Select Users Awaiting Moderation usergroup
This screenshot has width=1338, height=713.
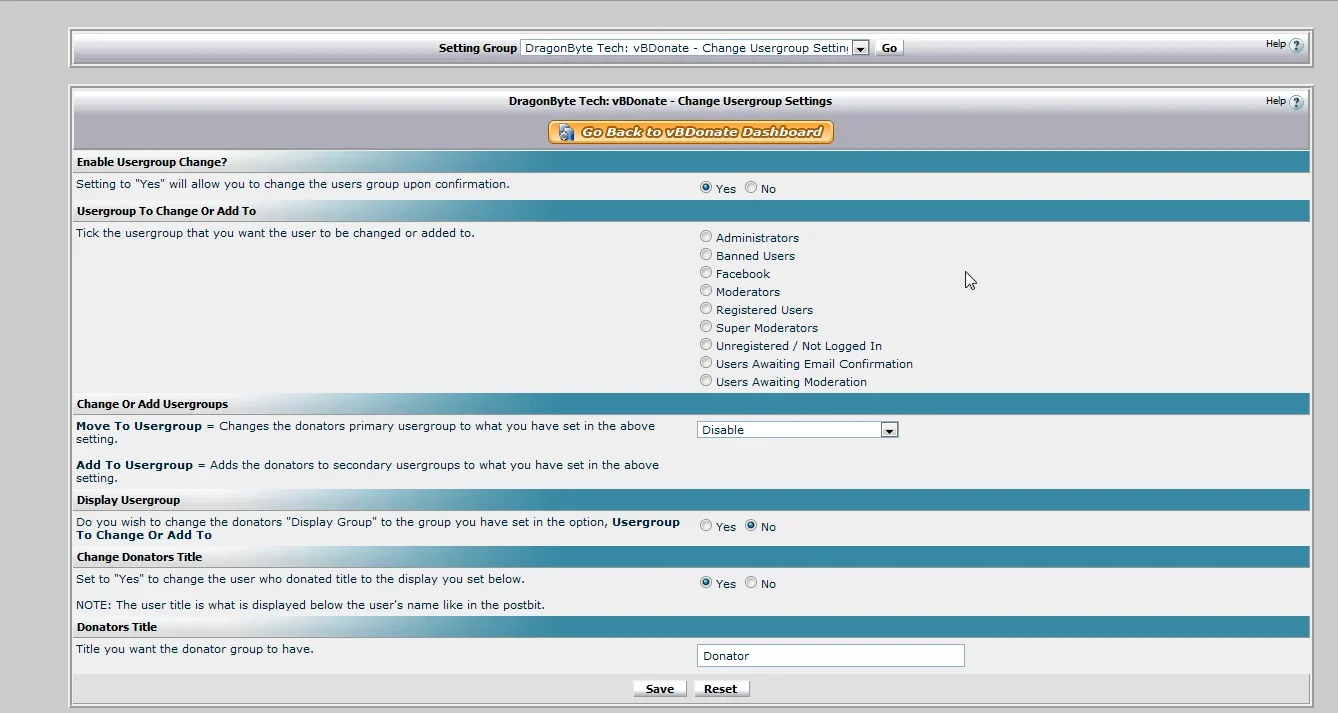(706, 381)
